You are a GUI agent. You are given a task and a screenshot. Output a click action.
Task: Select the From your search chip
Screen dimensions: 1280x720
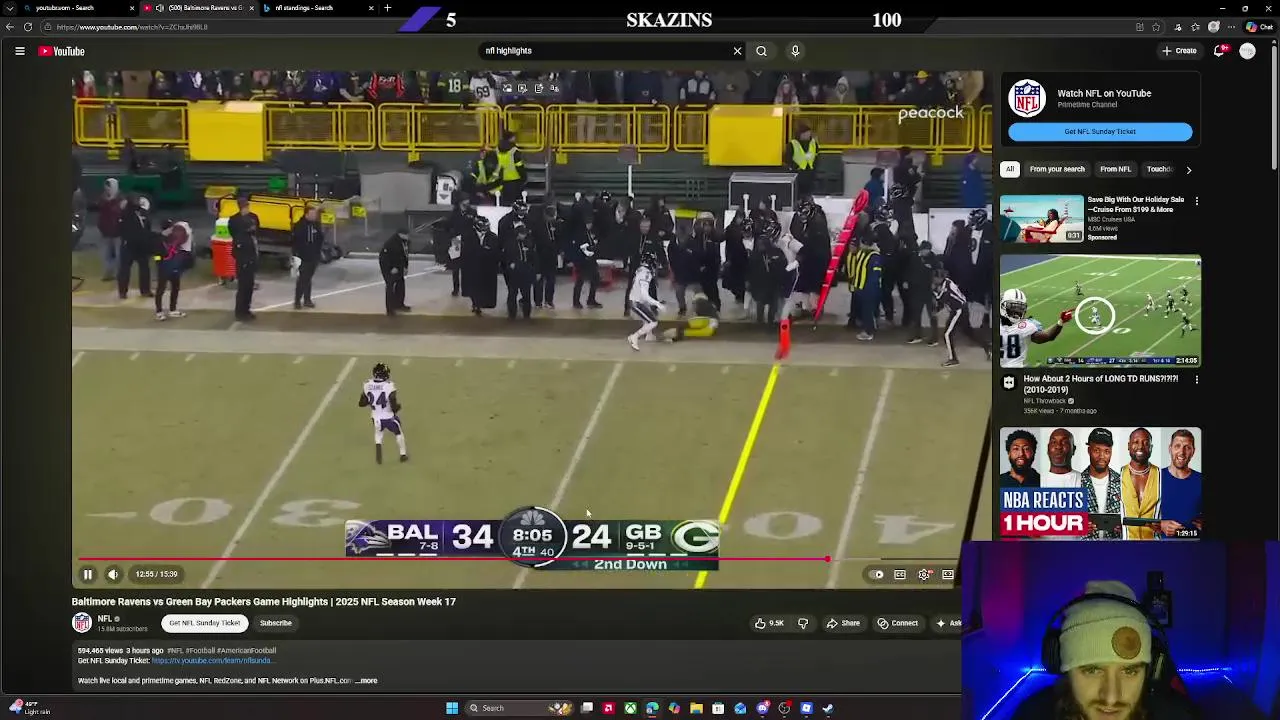(1057, 169)
